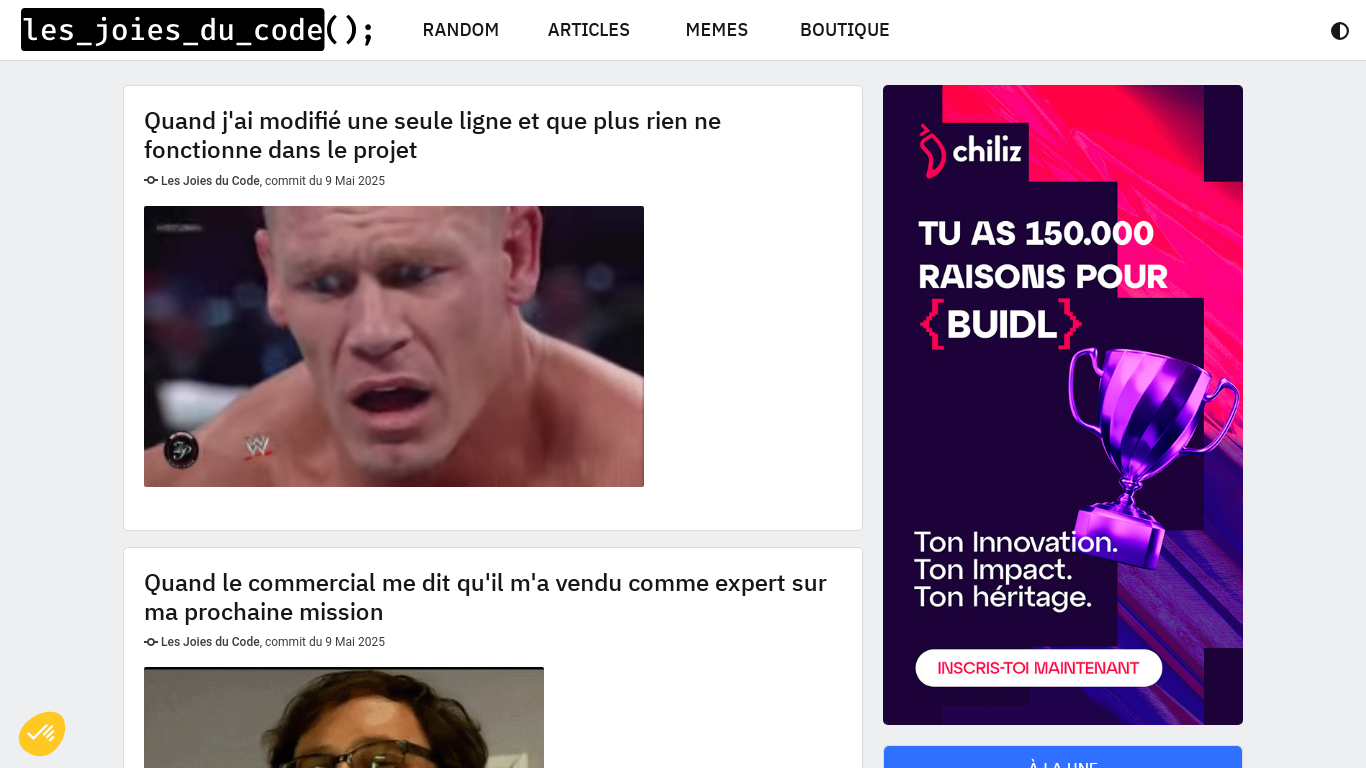Open post about modifying a single line
Image resolution: width=1366 pixels, height=768 pixels.
pyautogui.click(x=432, y=135)
